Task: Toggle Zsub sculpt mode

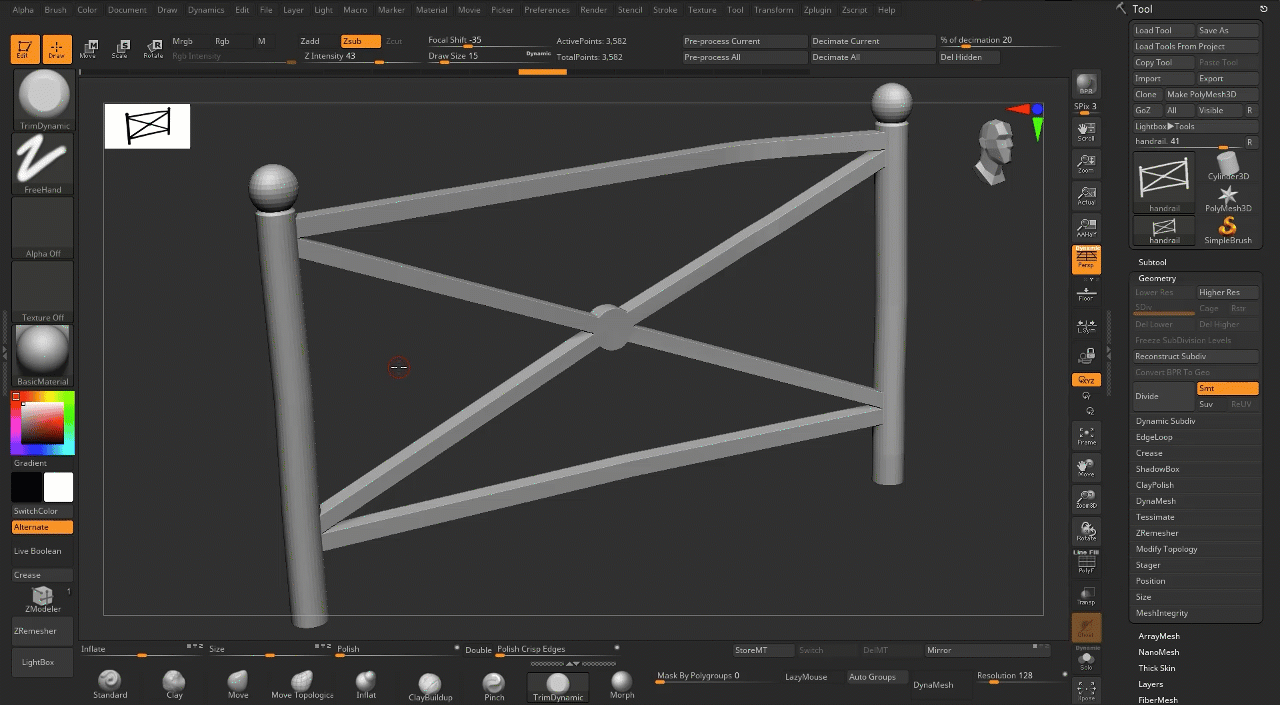Action: click(360, 41)
